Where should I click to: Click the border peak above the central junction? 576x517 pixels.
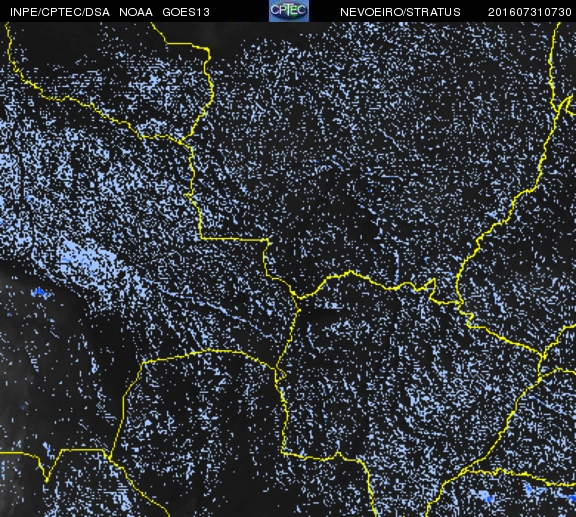point(351,273)
